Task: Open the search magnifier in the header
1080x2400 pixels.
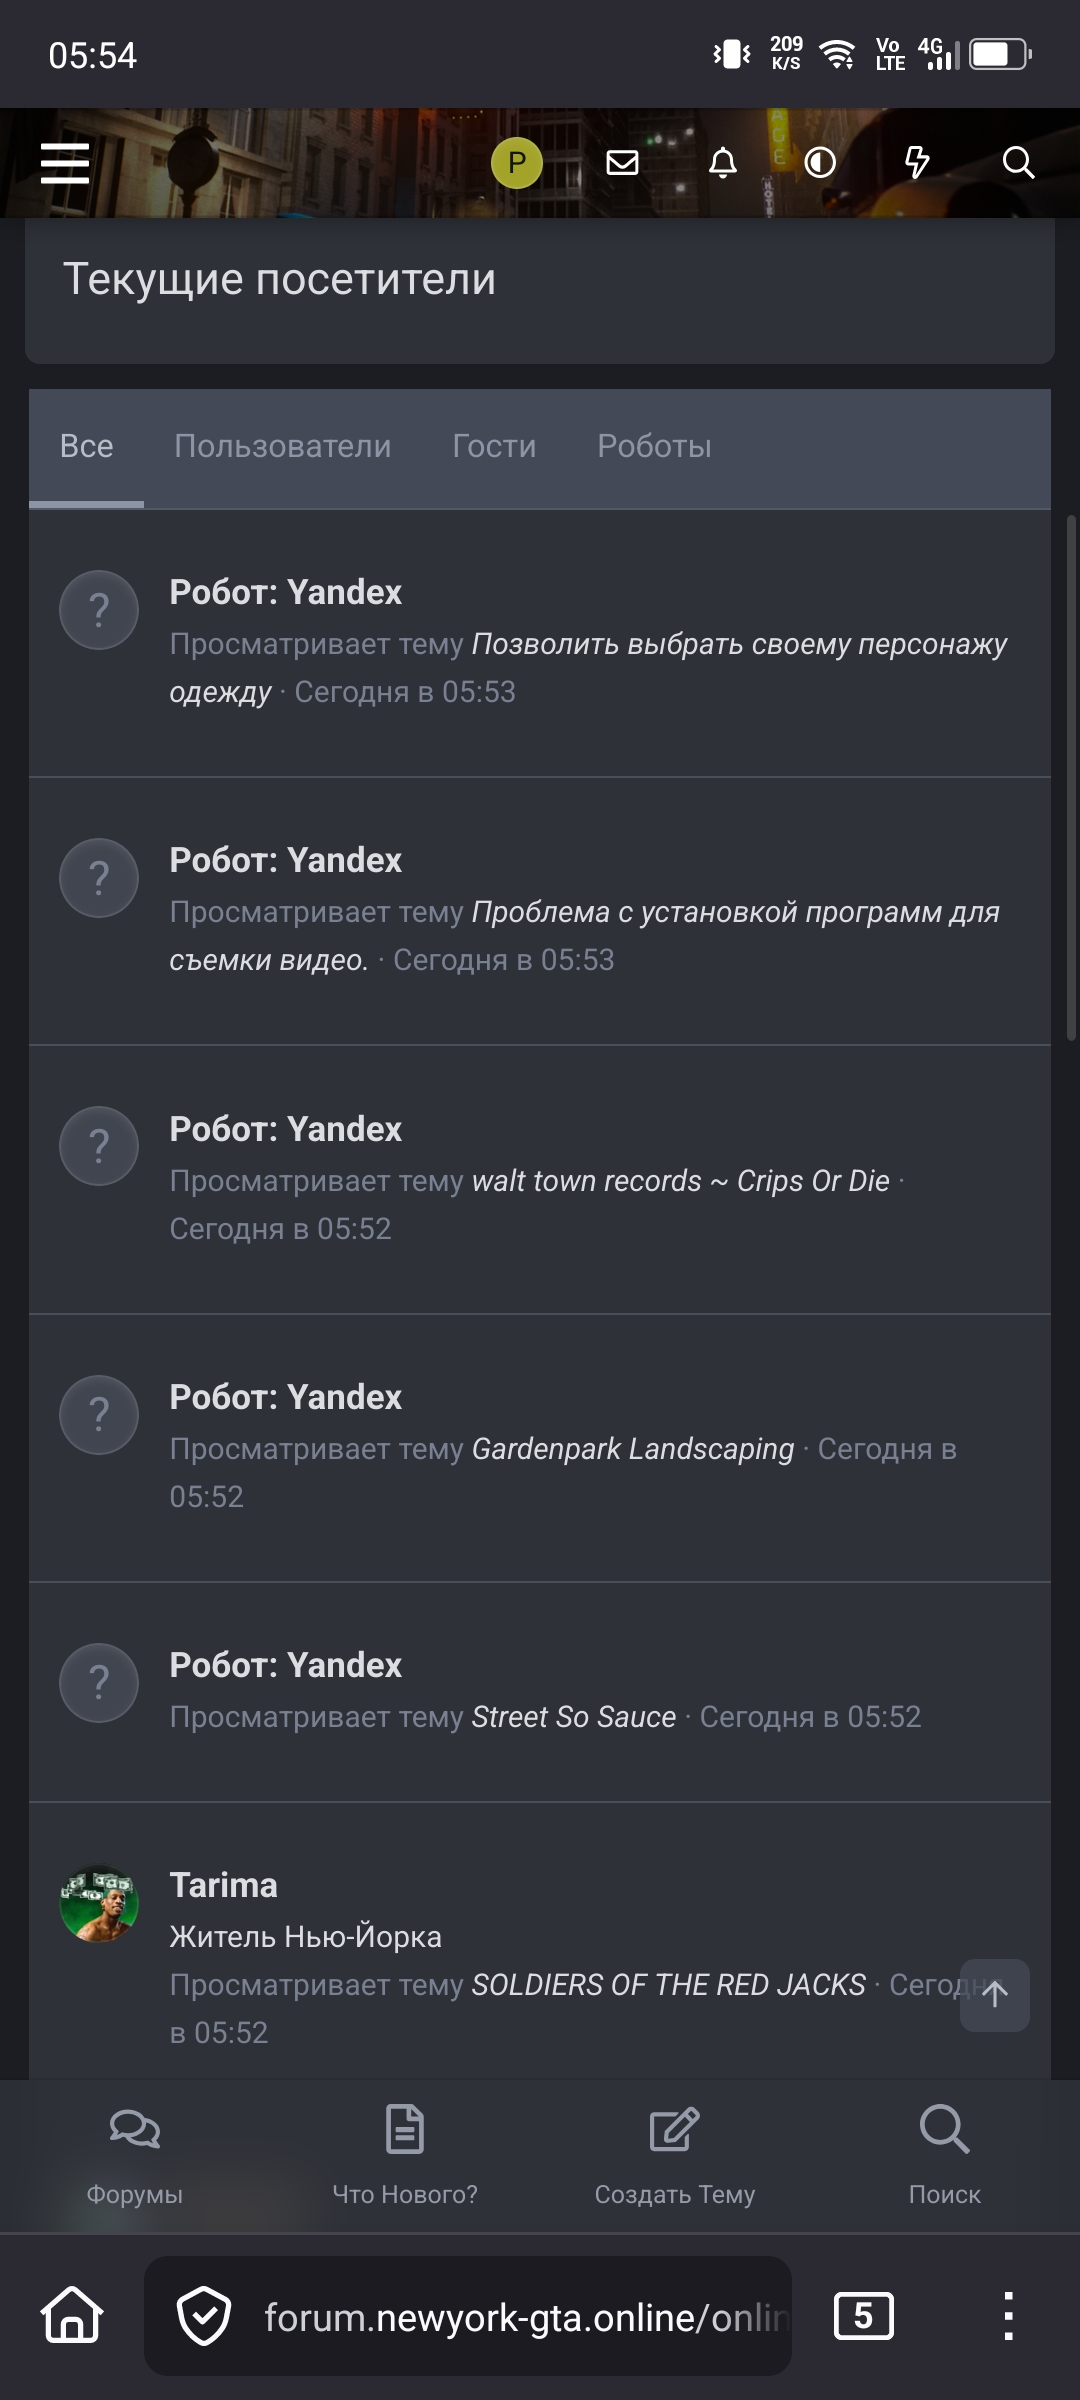Action: (1018, 163)
